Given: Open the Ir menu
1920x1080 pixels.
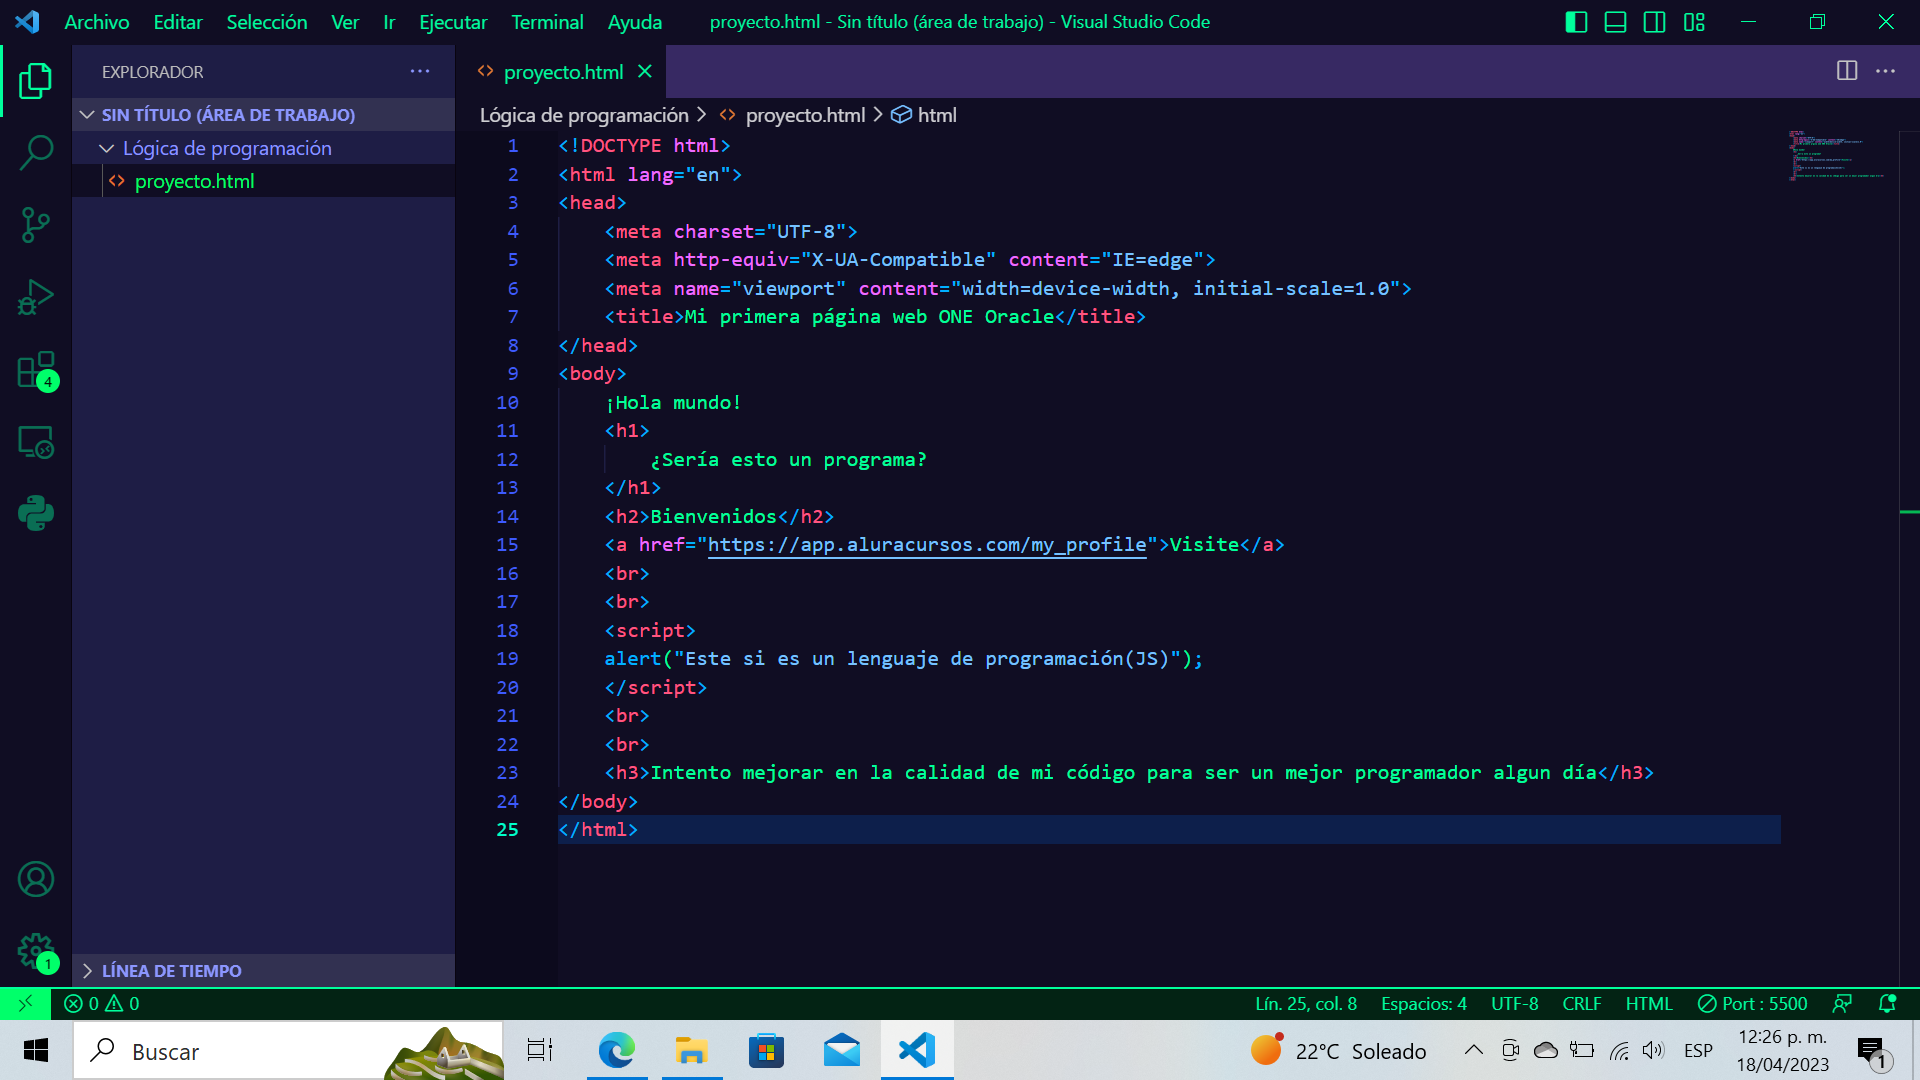Looking at the screenshot, I should coord(389,22).
